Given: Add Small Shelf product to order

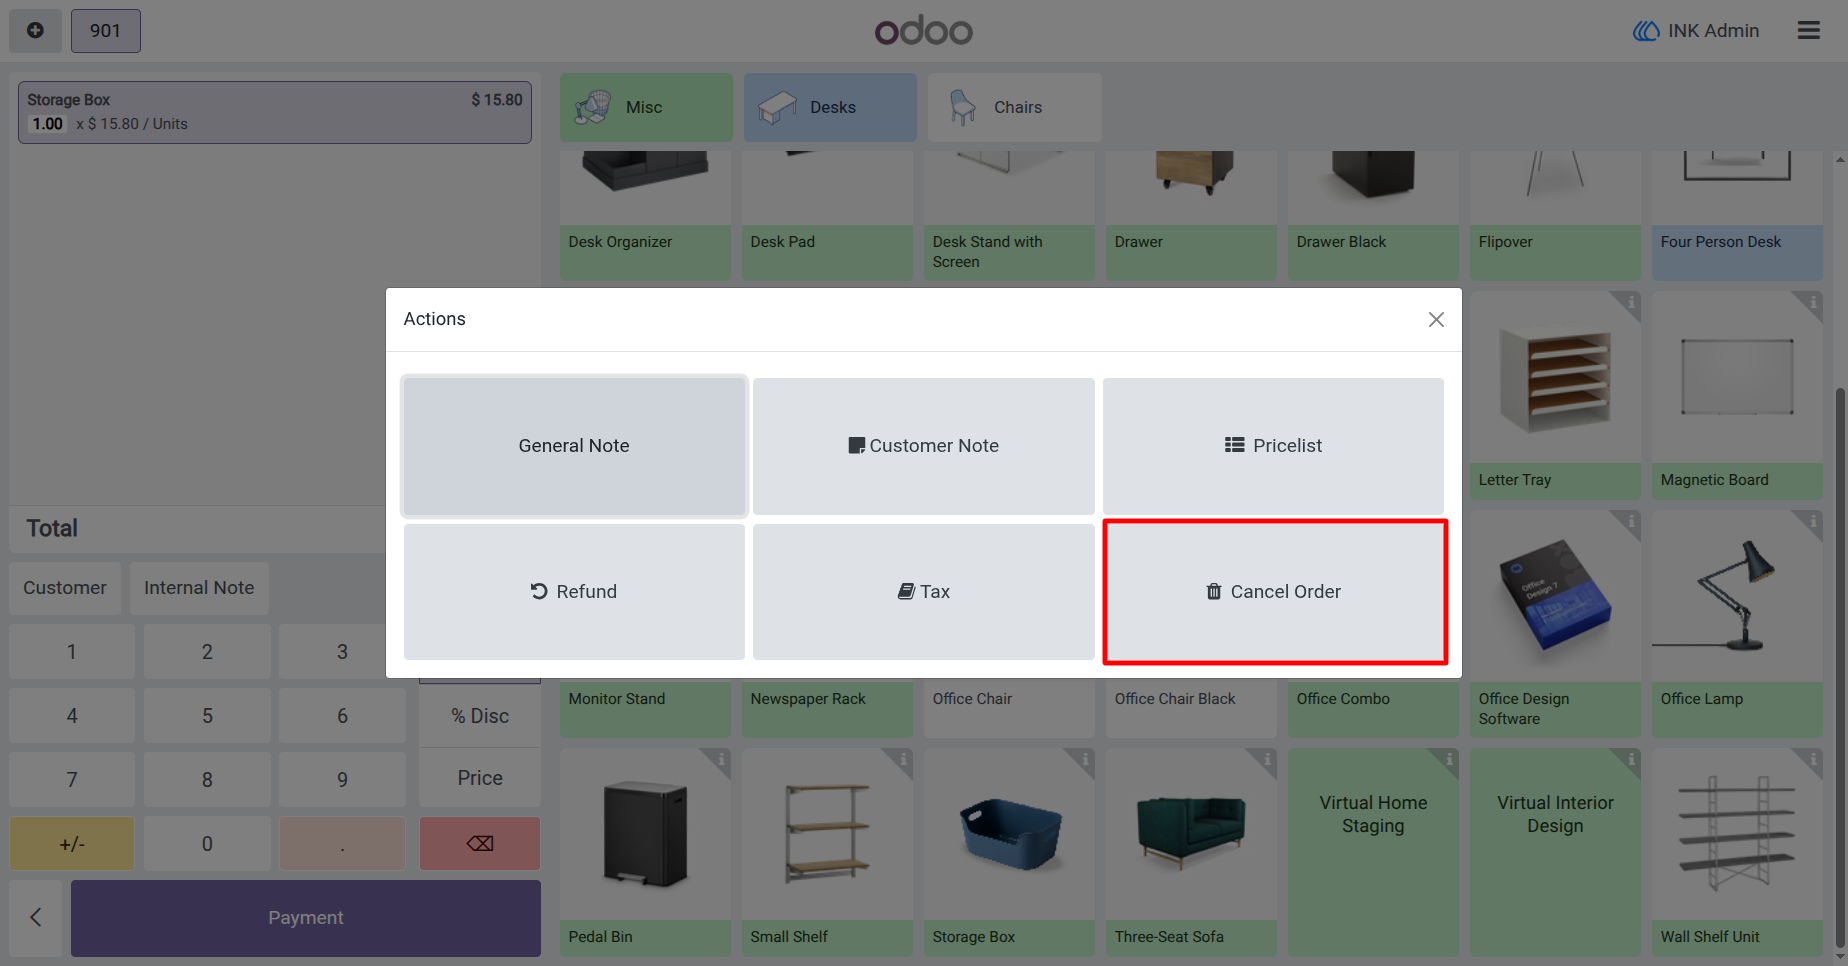Looking at the screenshot, I should [x=827, y=852].
